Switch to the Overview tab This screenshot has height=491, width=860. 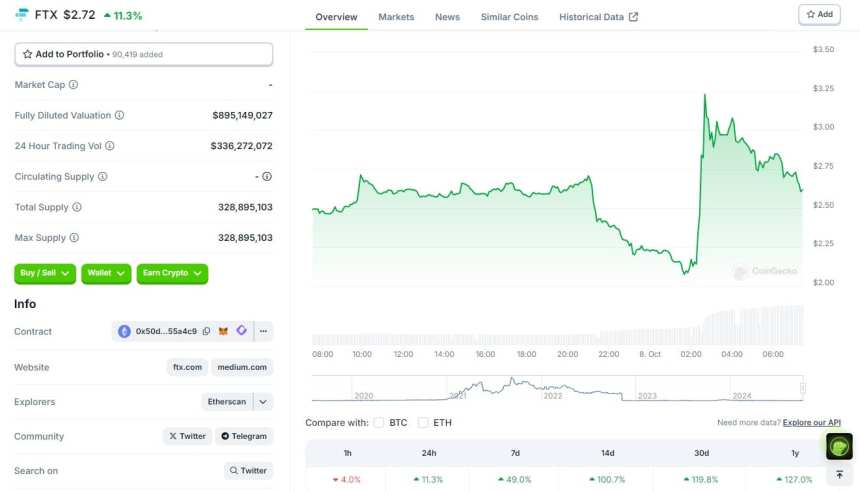click(336, 17)
